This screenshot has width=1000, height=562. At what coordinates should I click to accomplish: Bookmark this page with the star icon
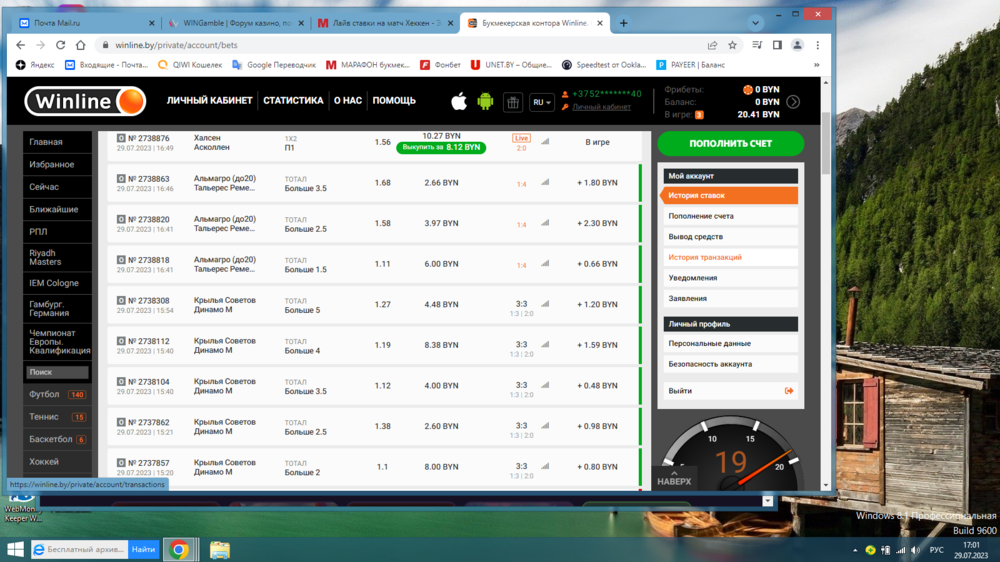coord(733,45)
